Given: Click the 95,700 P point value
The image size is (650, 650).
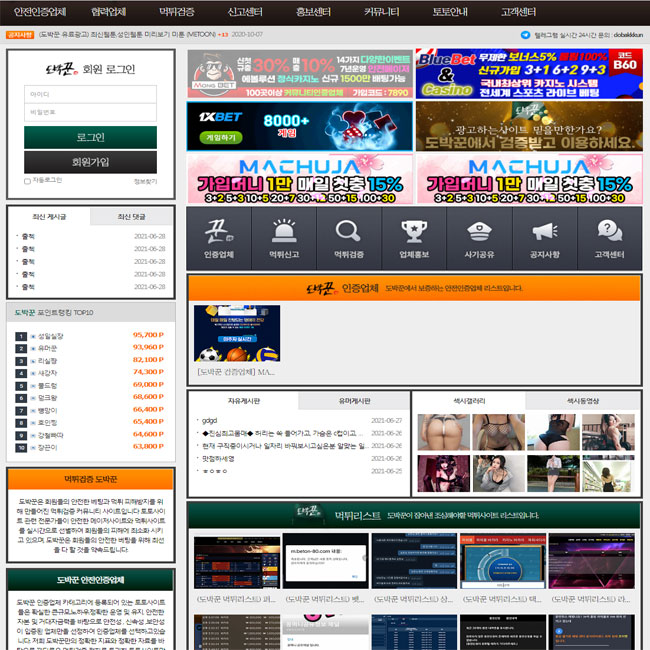Looking at the screenshot, I should click(148, 335).
